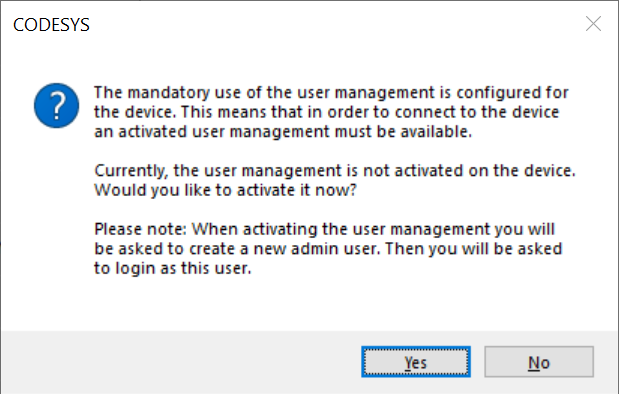This screenshot has height=394, width=619.
Task: Choose No to decline activation
Action: click(x=539, y=362)
